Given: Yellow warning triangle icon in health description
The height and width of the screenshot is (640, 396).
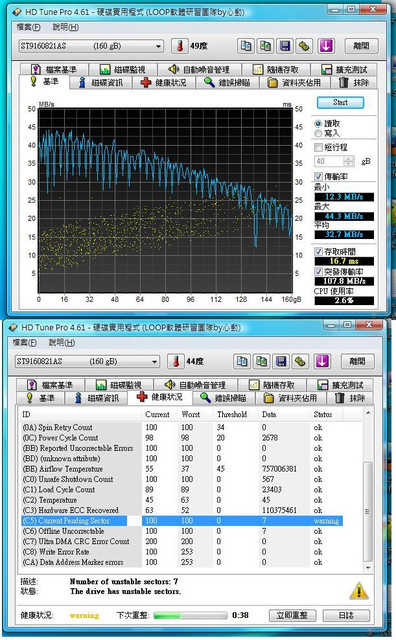Looking at the screenshot, I should (x=359, y=591).
